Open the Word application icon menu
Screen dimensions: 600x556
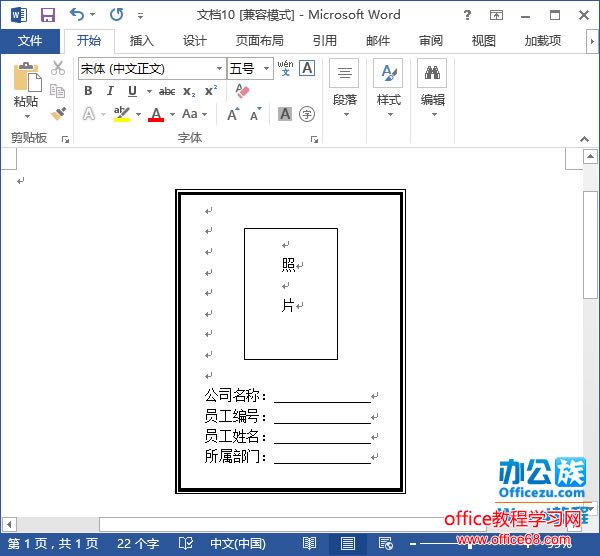tap(19, 15)
